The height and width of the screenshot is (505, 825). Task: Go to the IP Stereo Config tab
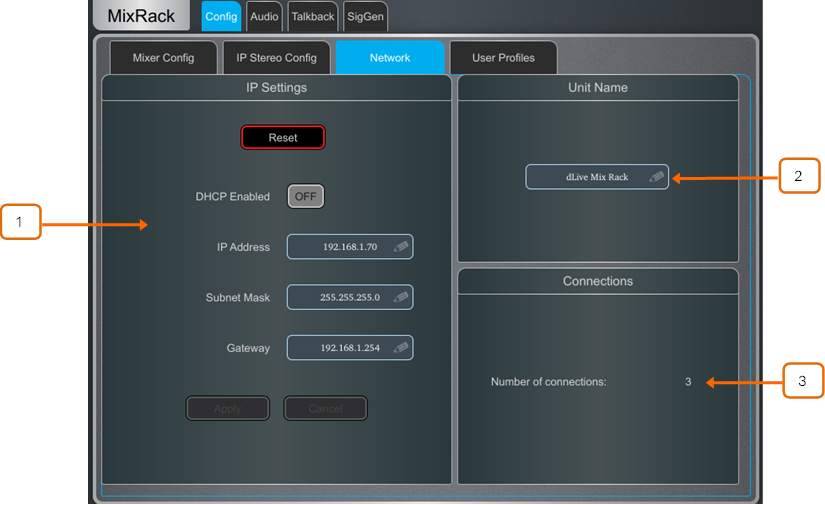[x=275, y=58]
